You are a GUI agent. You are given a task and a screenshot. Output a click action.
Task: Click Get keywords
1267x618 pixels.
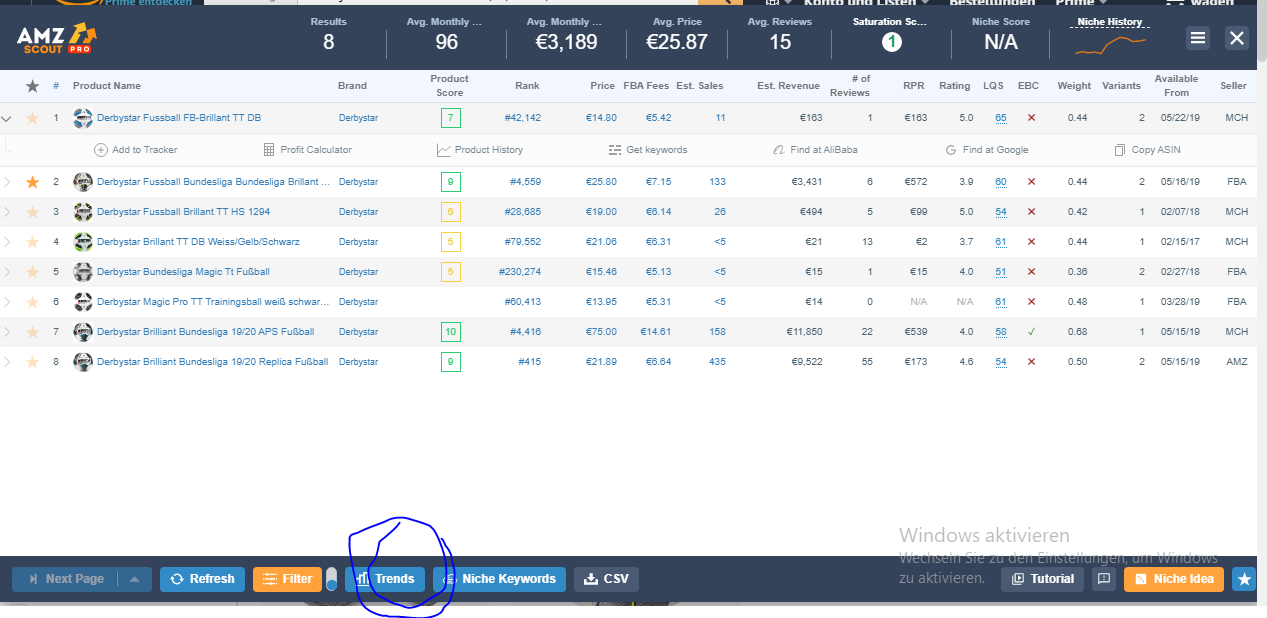pyautogui.click(x=648, y=150)
